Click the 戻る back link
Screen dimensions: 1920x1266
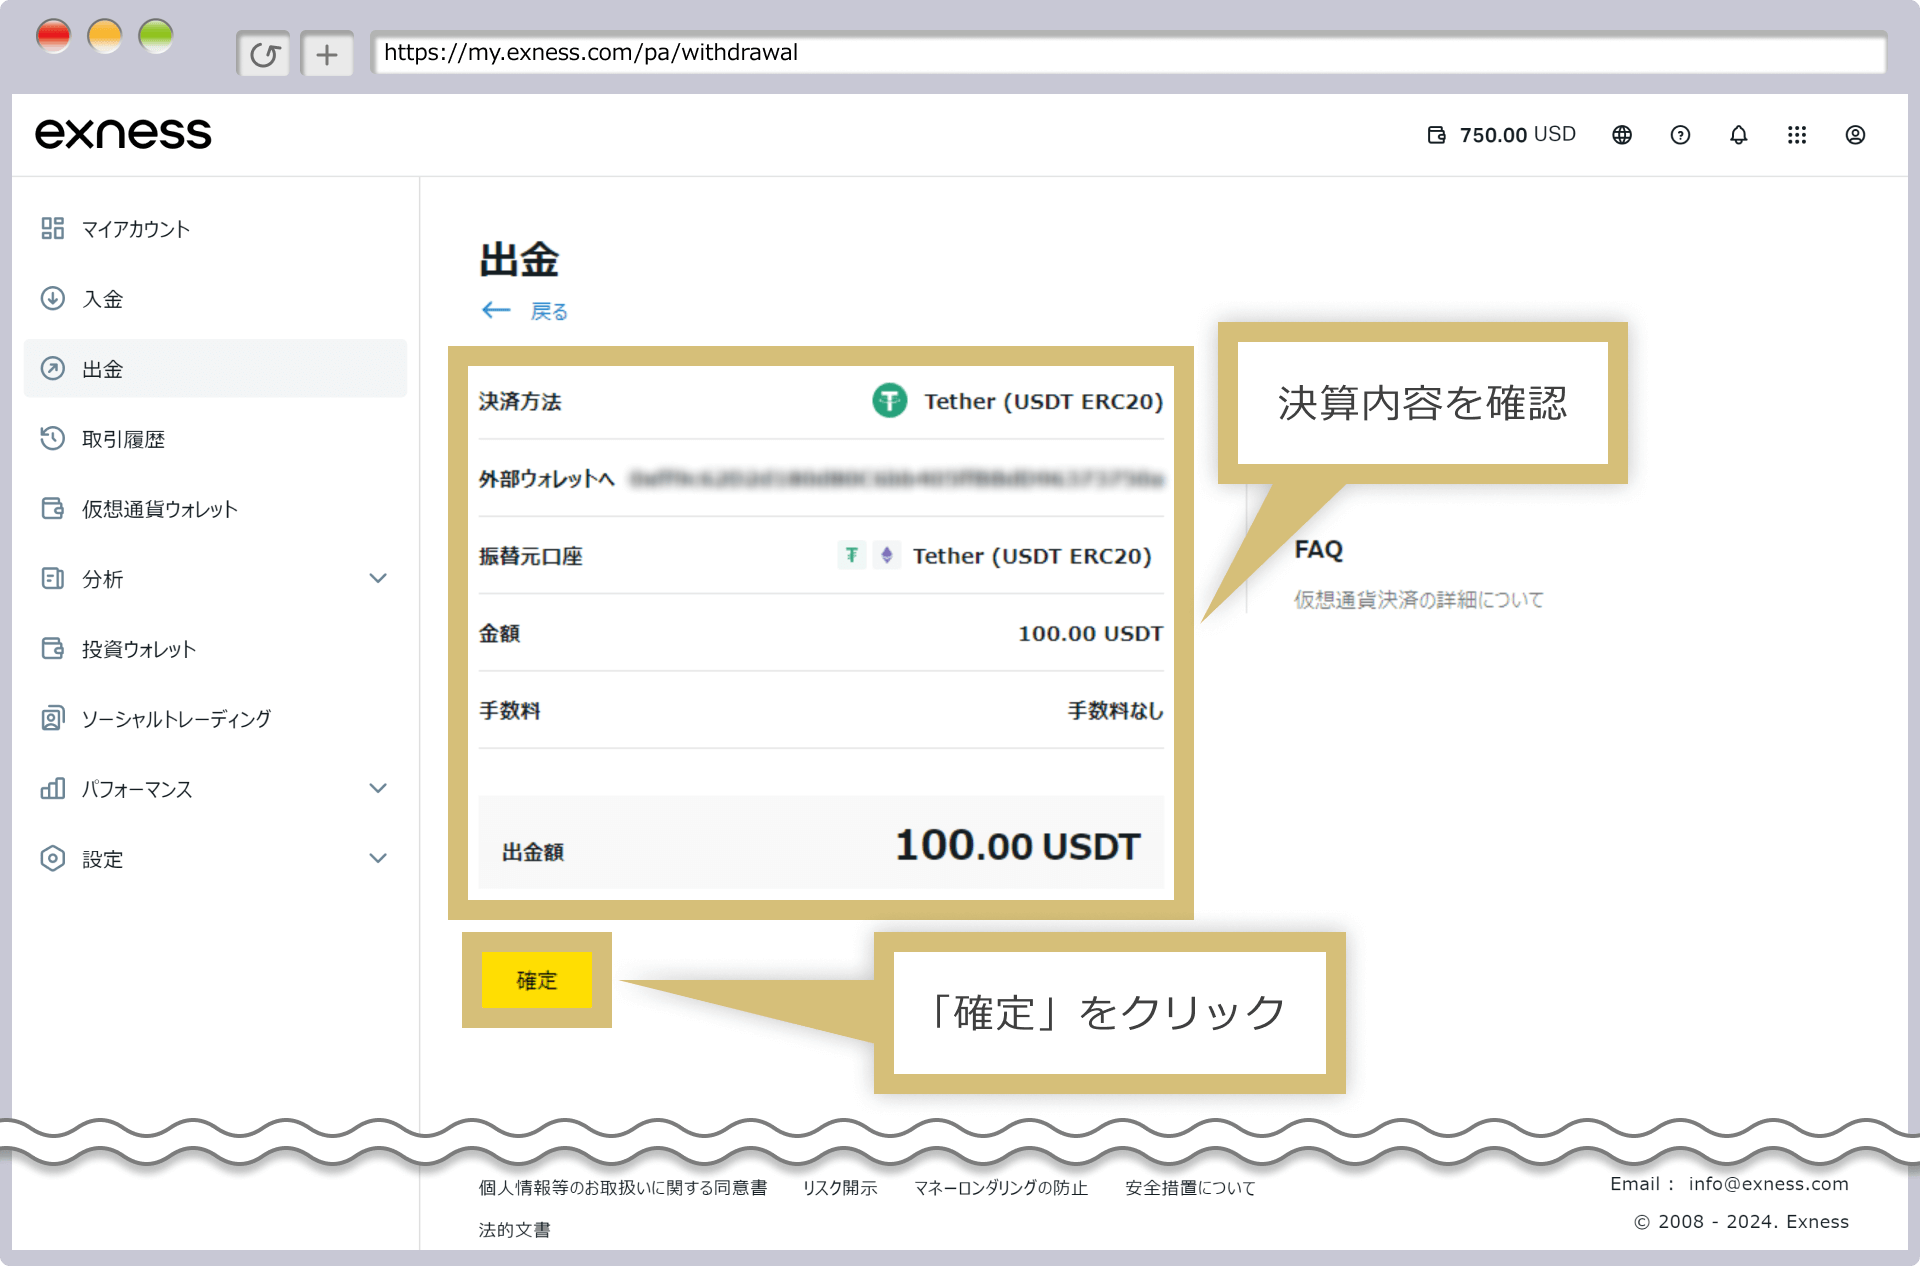pos(549,312)
